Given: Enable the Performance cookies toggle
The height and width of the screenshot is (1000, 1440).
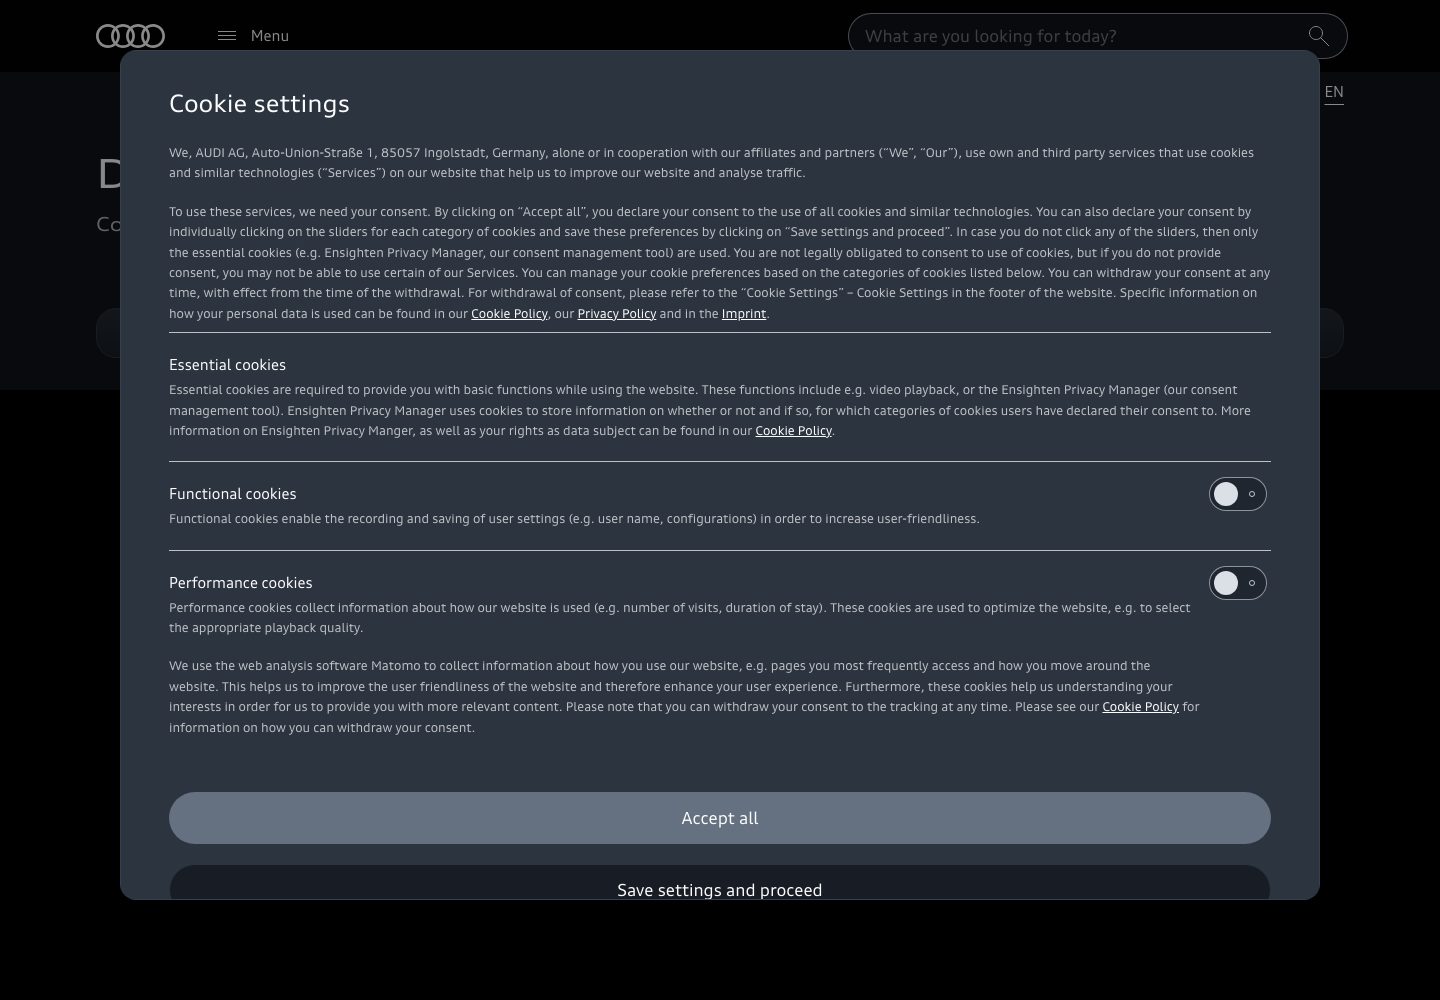Looking at the screenshot, I should (x=1238, y=583).
